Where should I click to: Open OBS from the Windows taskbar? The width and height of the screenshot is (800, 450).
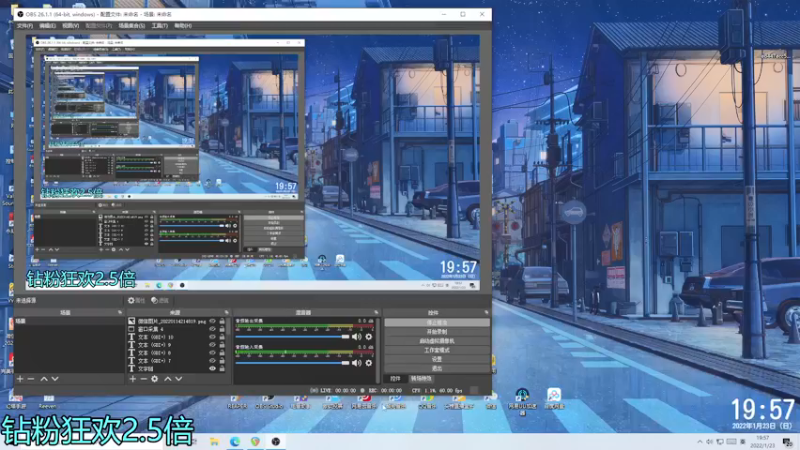pos(276,442)
